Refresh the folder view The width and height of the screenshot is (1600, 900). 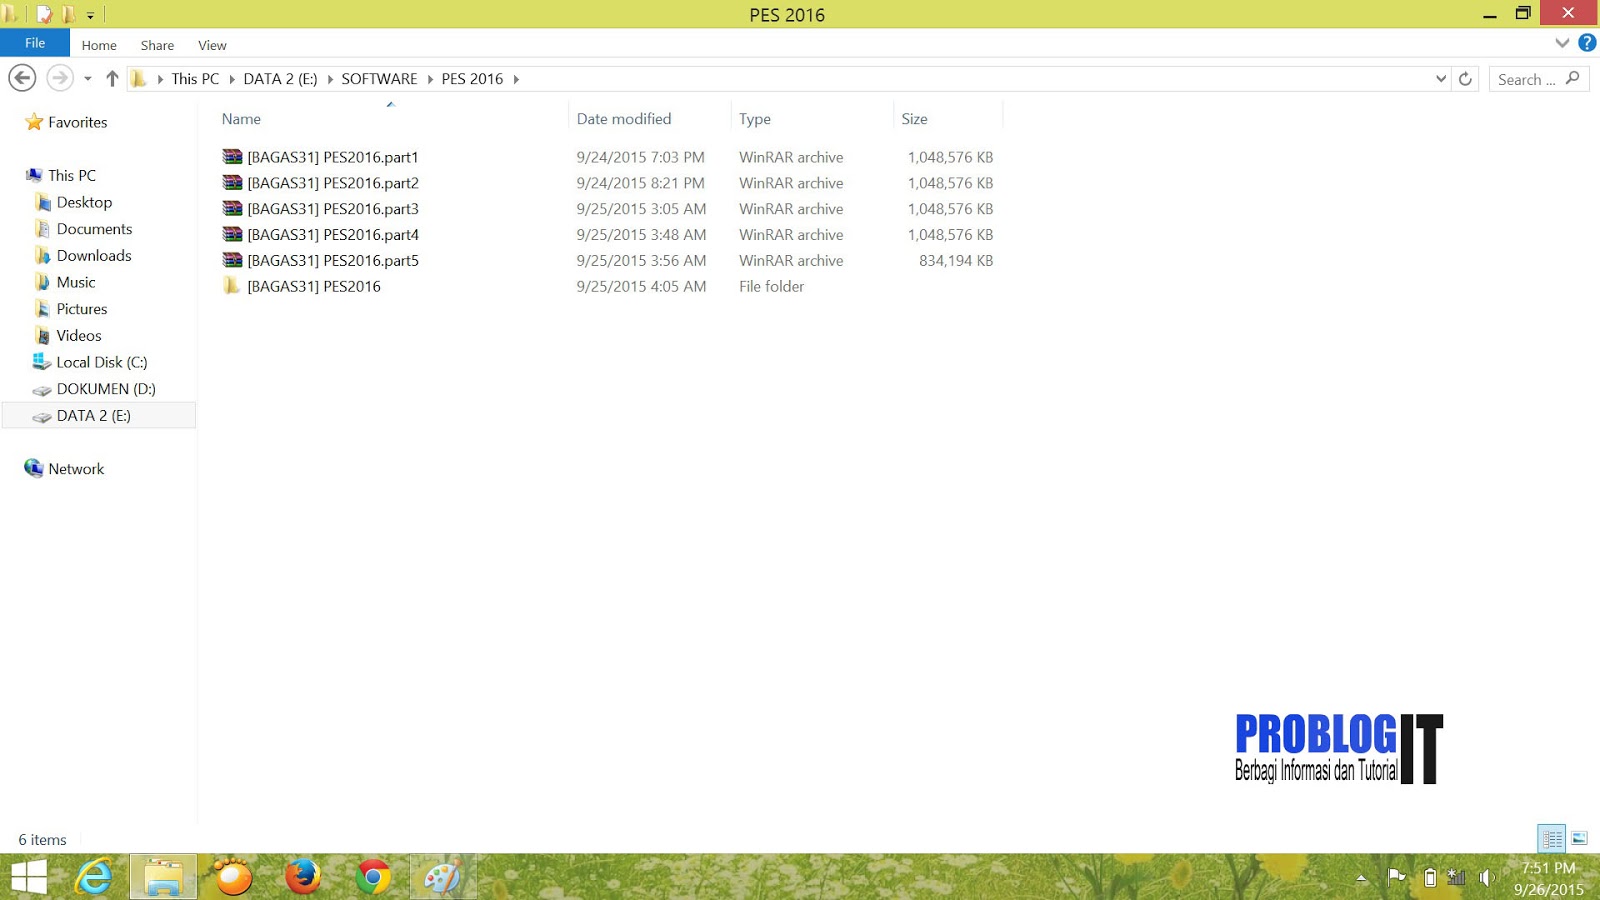pyautogui.click(x=1465, y=79)
